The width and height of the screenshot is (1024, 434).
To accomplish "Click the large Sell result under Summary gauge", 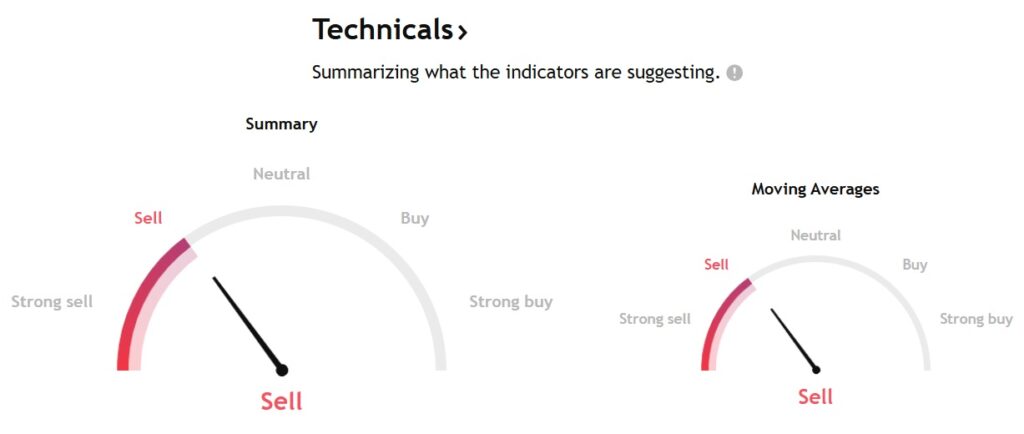I will pos(281,401).
